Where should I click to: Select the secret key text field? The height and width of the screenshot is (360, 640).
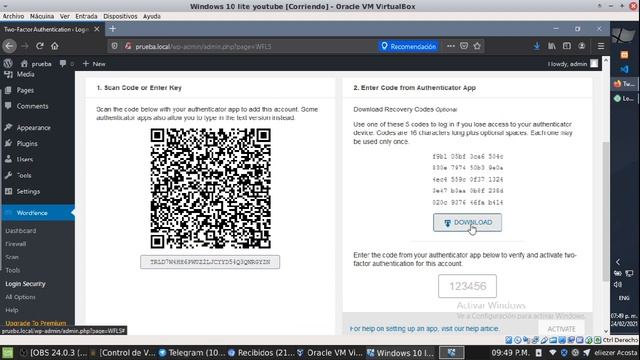tap(210, 262)
